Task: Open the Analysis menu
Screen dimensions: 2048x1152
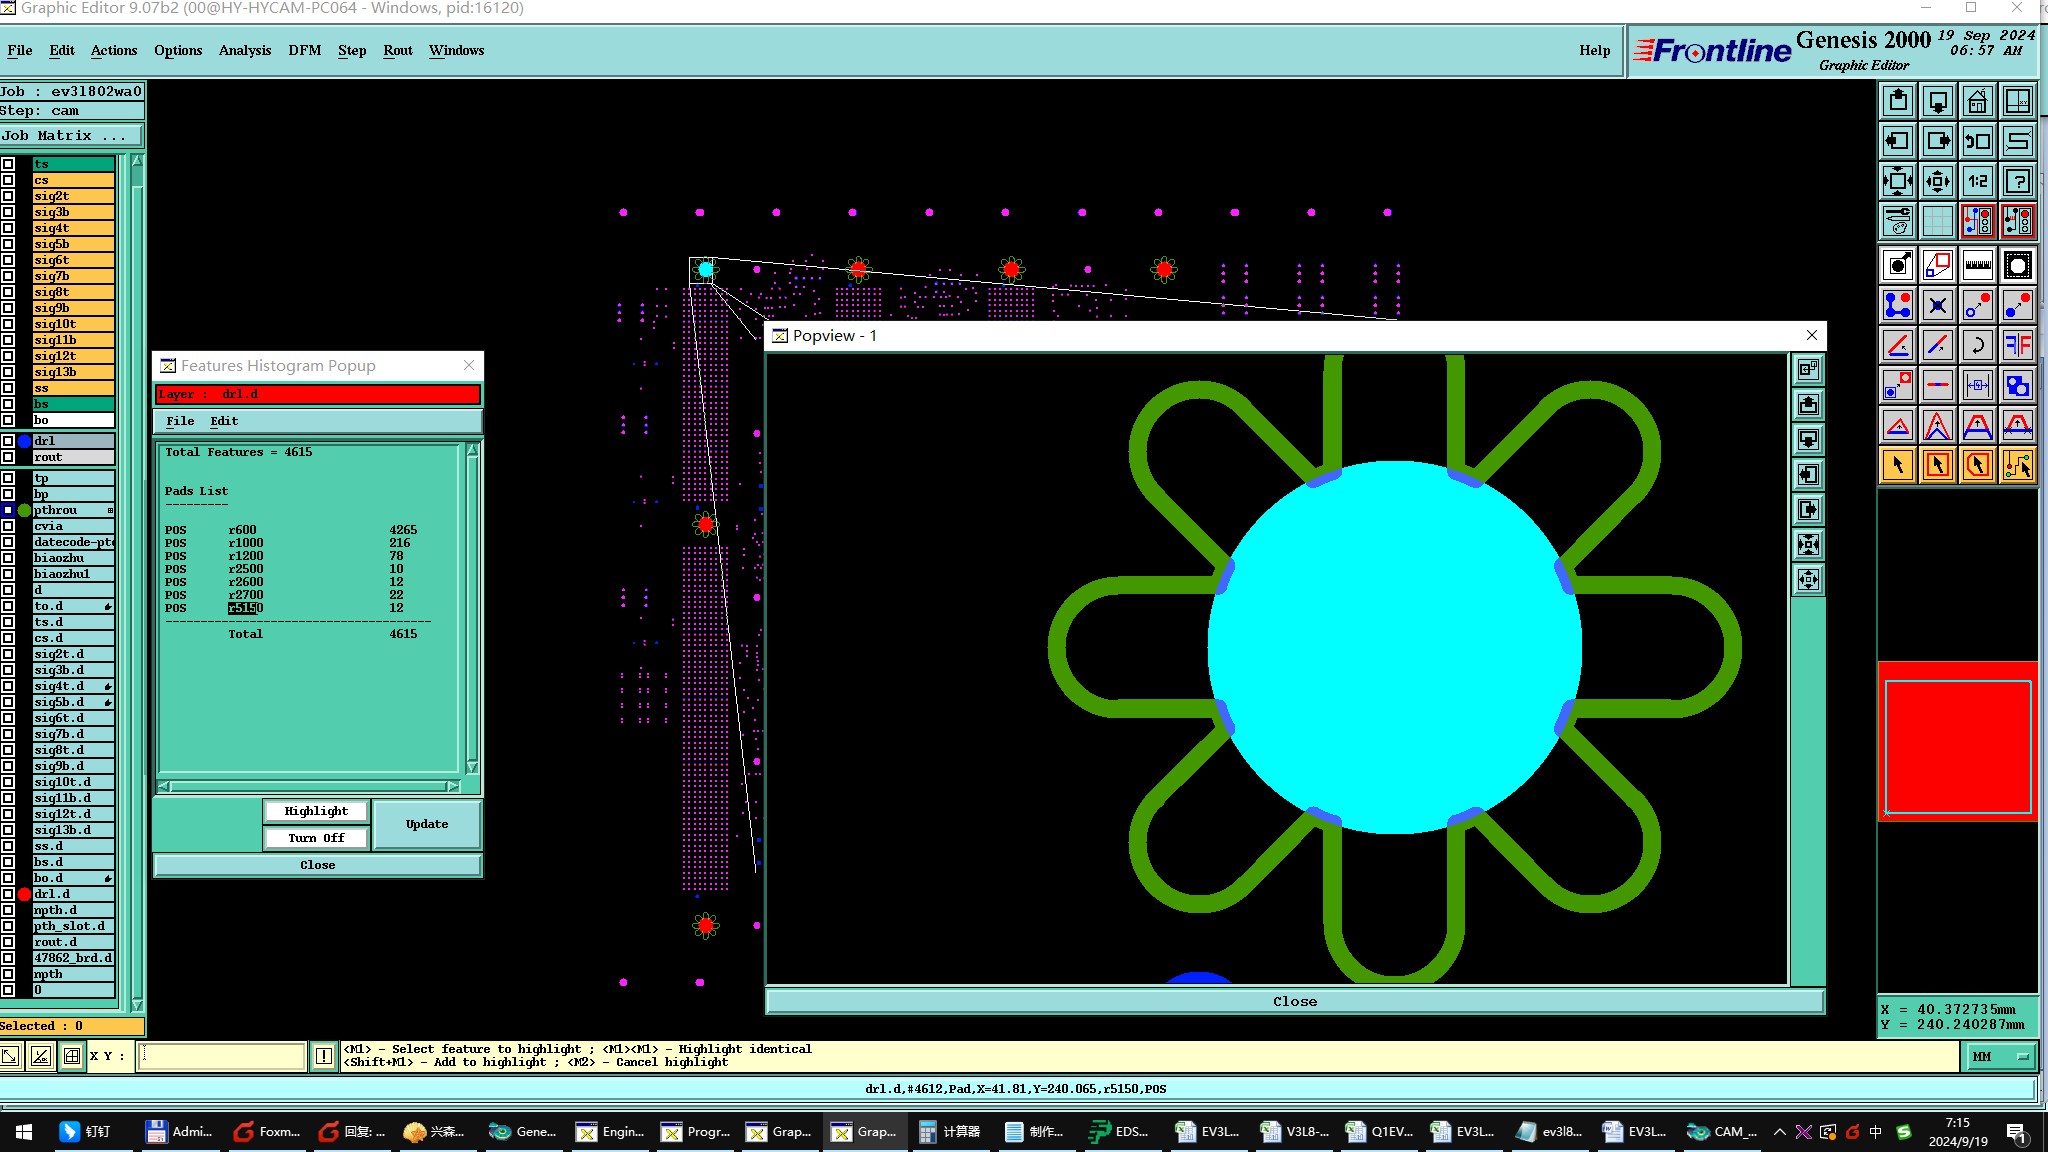Action: point(244,50)
